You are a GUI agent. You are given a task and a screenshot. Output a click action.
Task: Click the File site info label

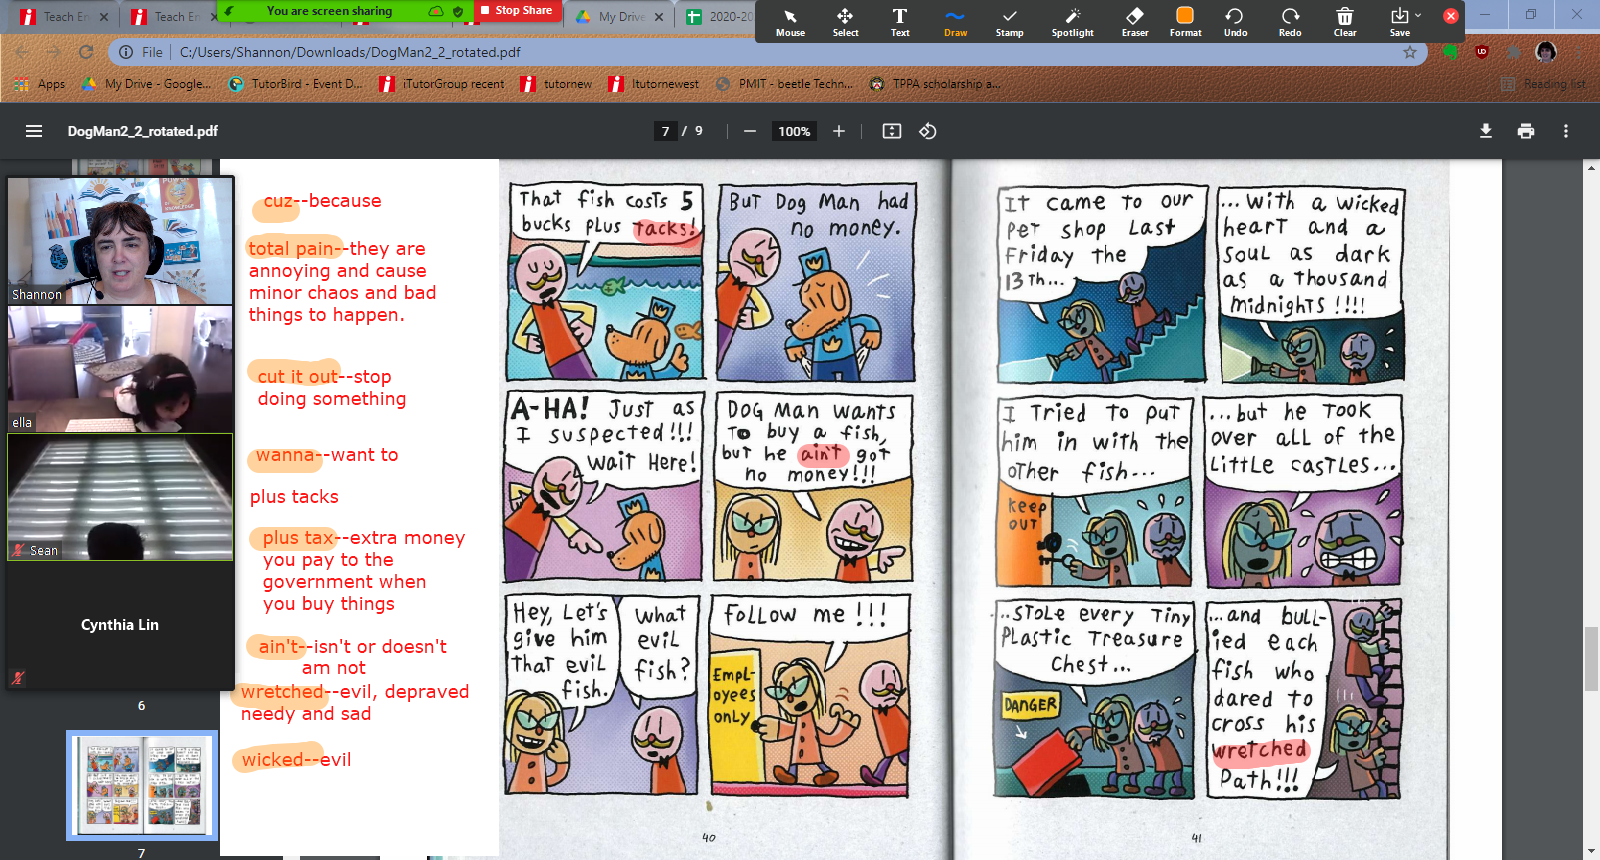(x=140, y=52)
